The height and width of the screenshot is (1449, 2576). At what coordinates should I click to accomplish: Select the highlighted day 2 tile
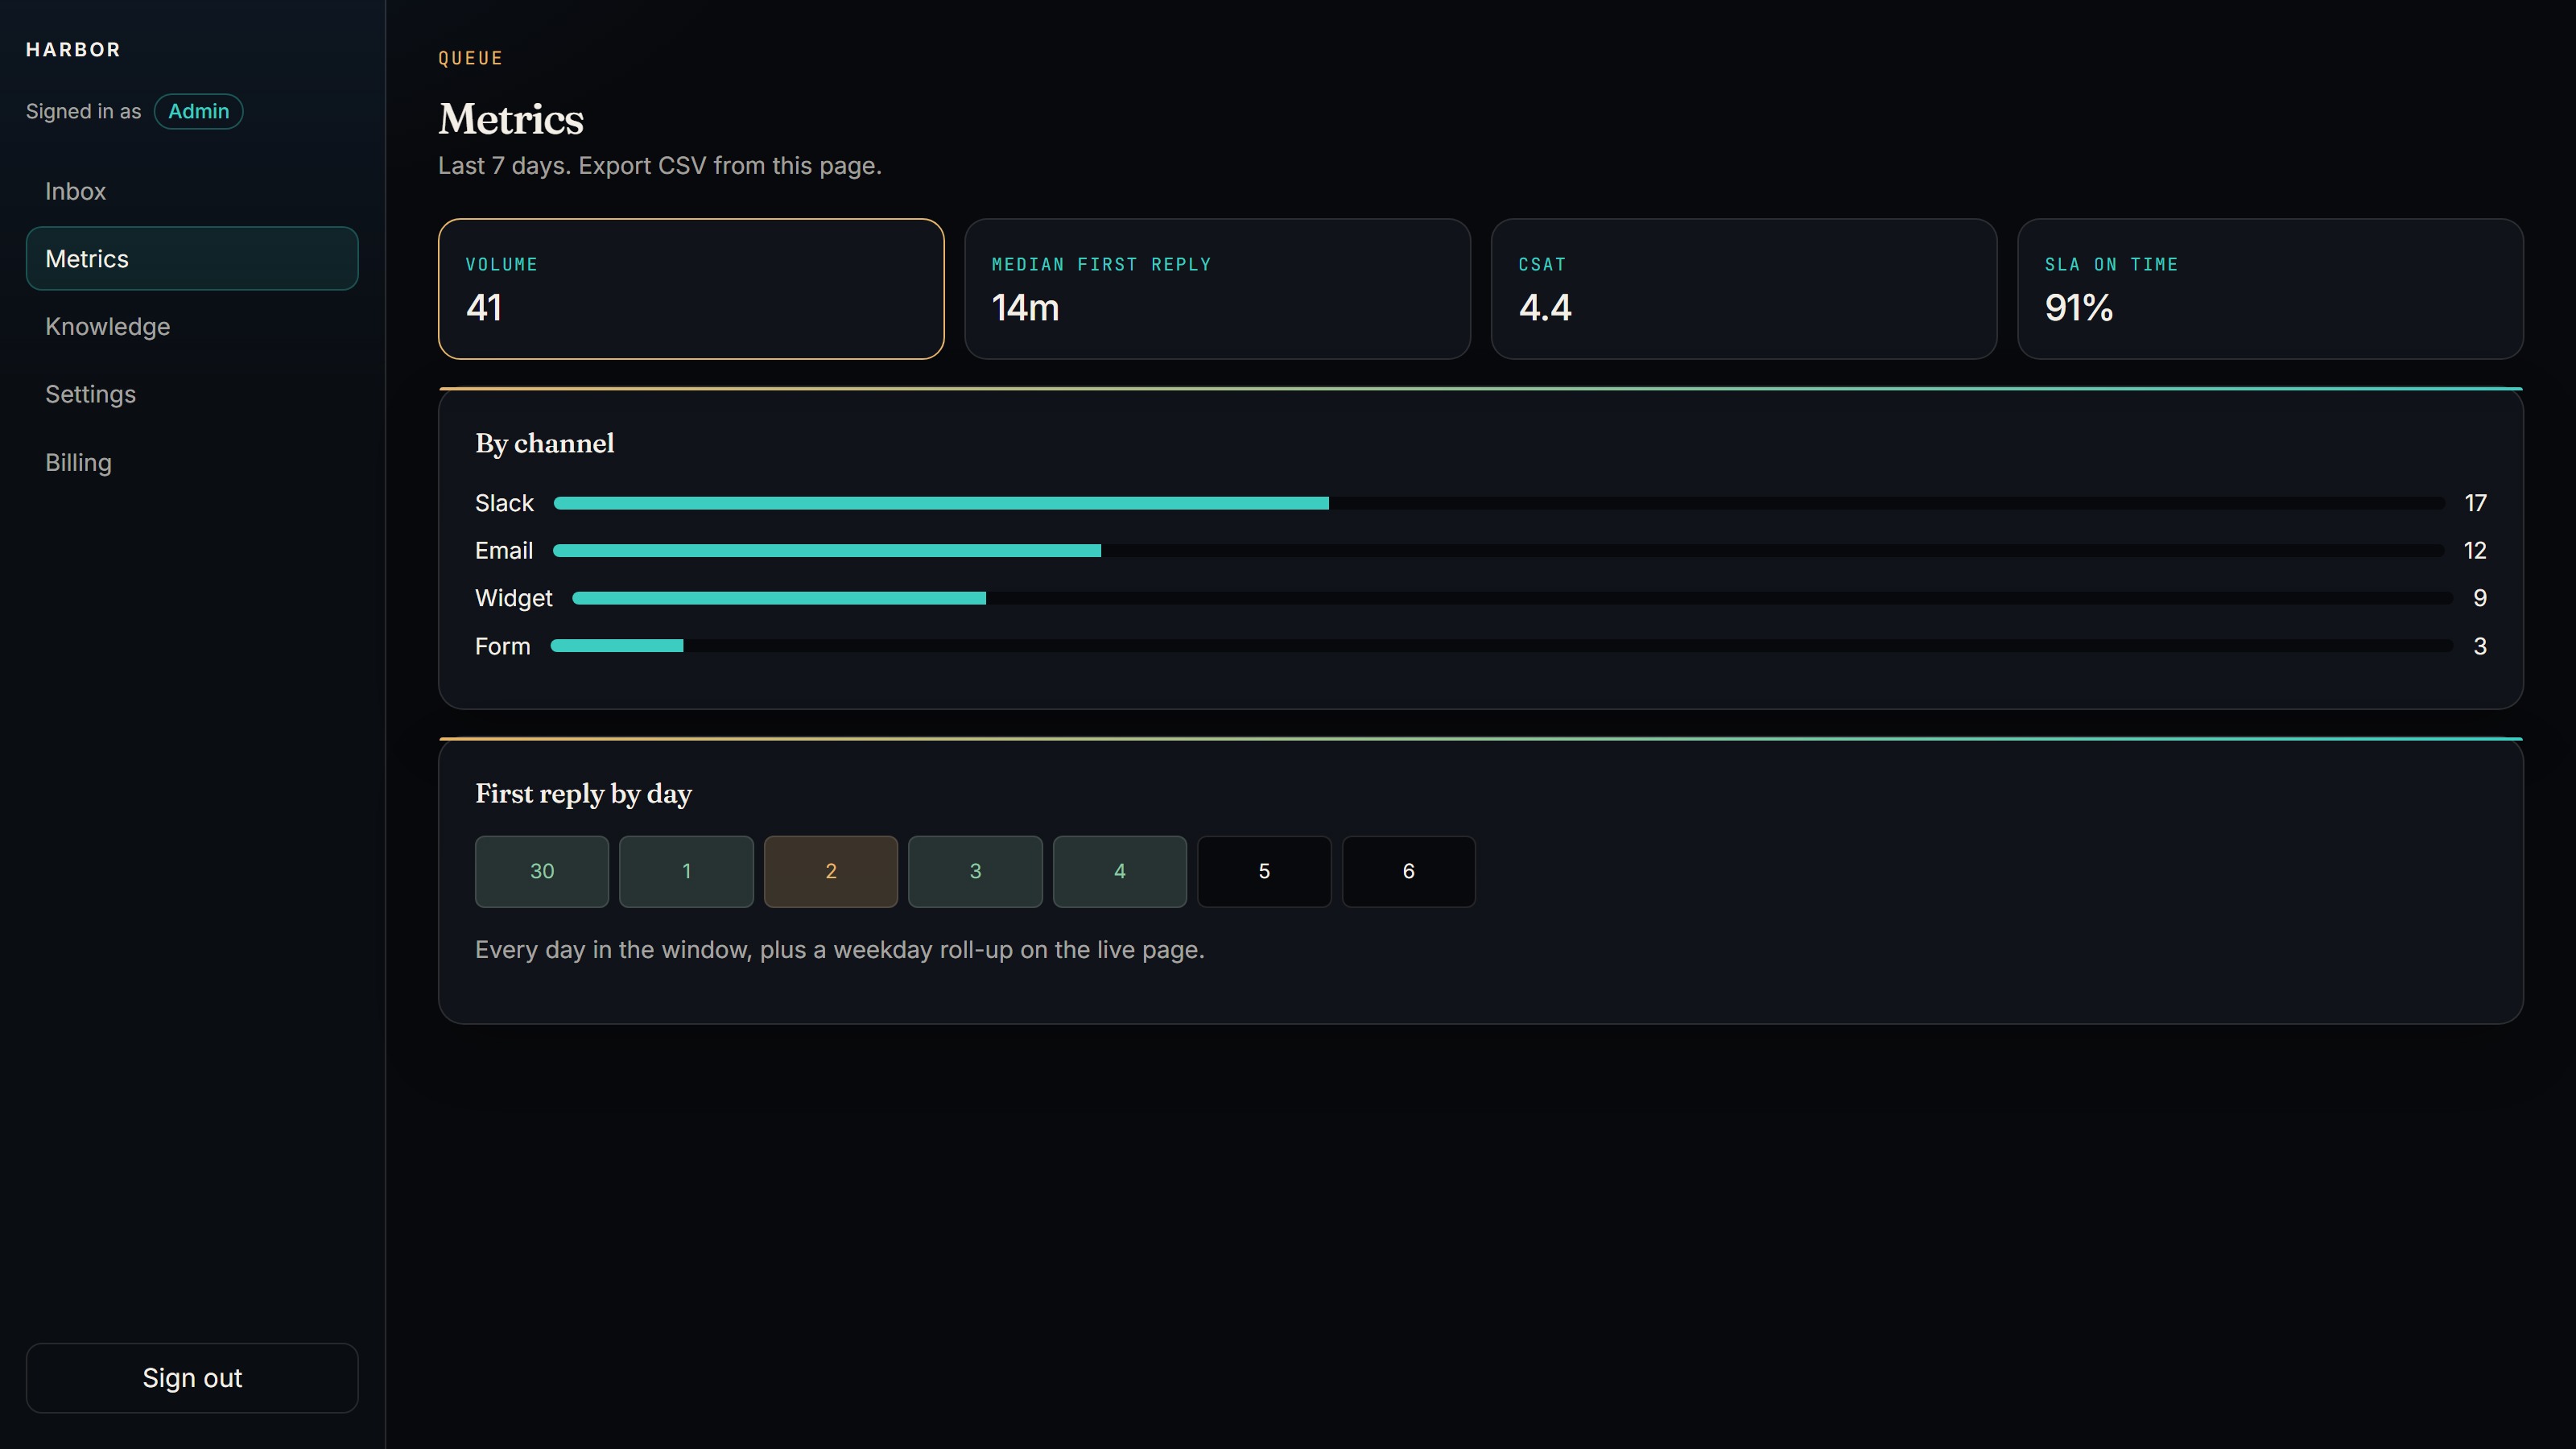[831, 871]
